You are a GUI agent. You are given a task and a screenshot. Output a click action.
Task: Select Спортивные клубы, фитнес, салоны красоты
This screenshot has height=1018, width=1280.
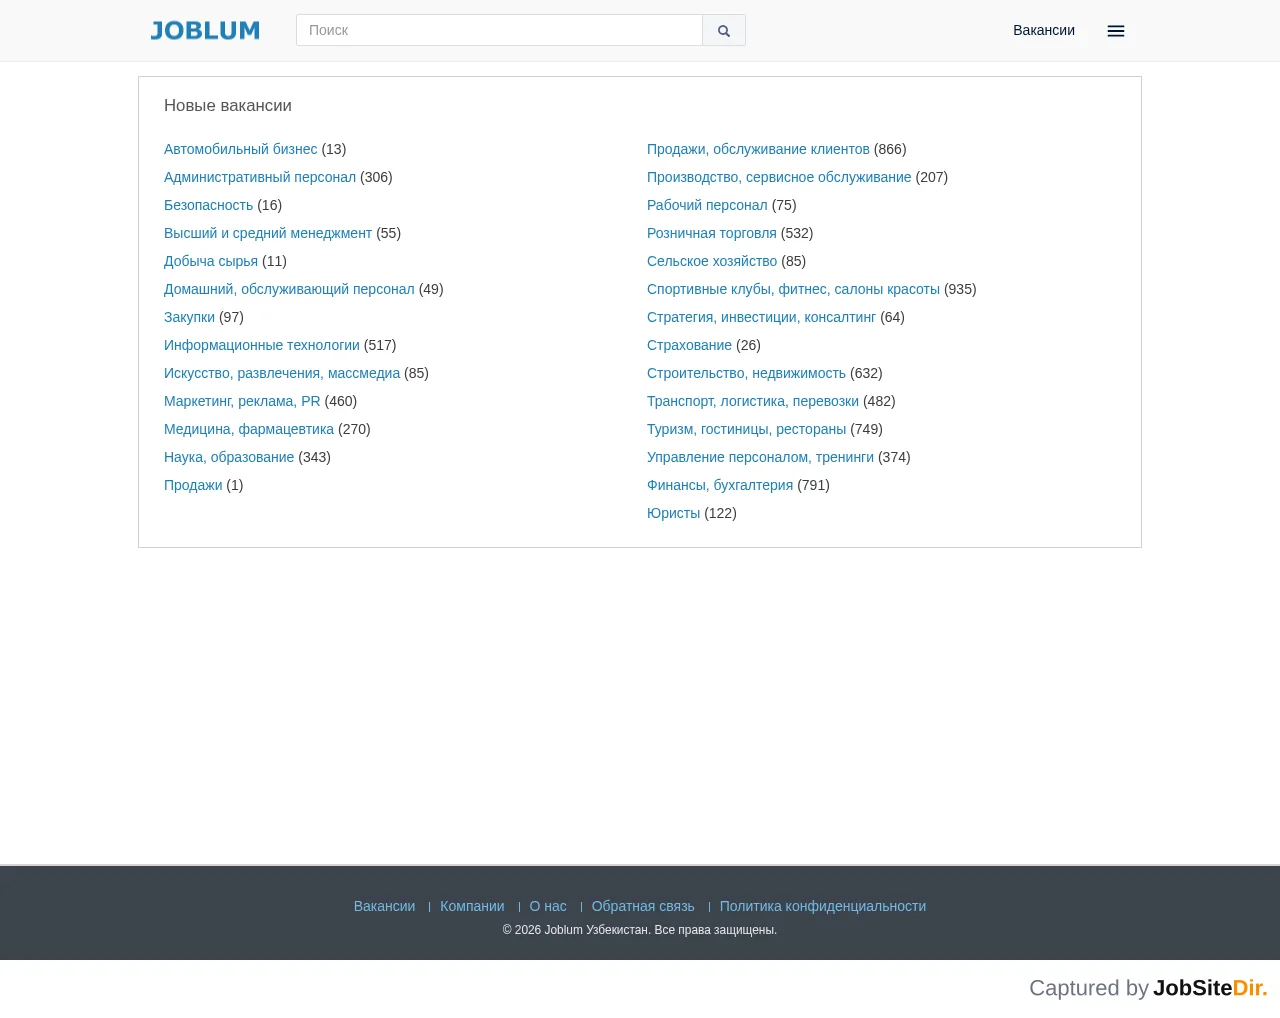(x=793, y=289)
